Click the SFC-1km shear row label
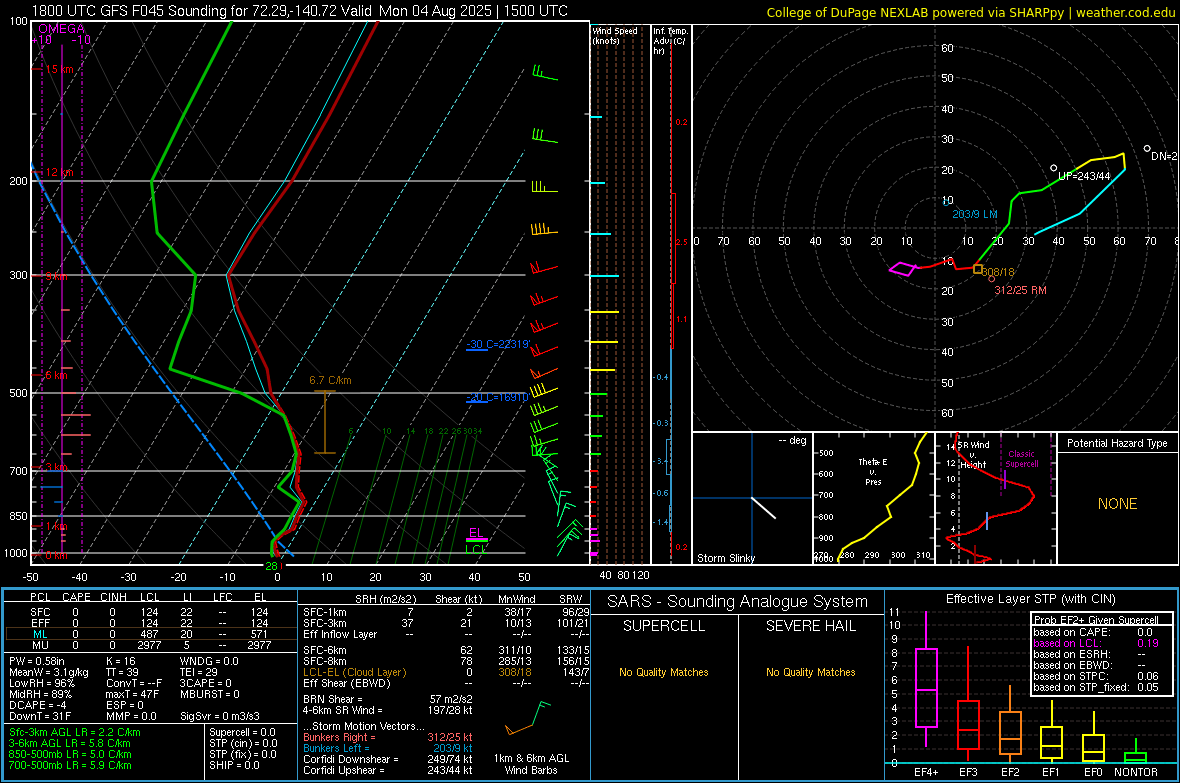Image resolution: width=1180 pixels, height=783 pixels. pyautogui.click(x=324, y=612)
